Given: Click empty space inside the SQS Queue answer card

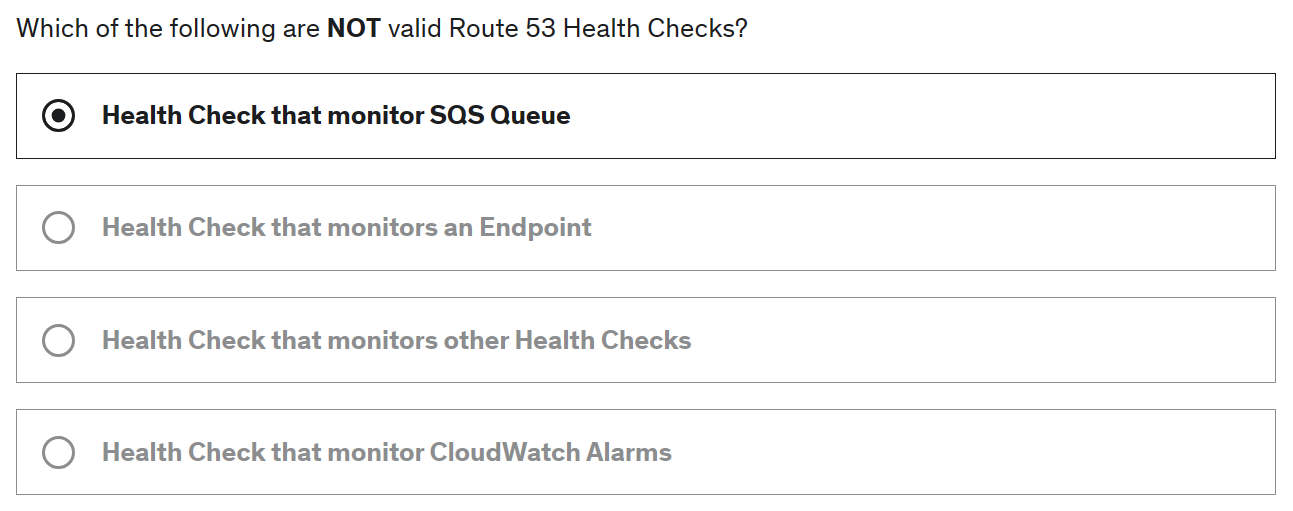Looking at the screenshot, I should (x=900, y=116).
